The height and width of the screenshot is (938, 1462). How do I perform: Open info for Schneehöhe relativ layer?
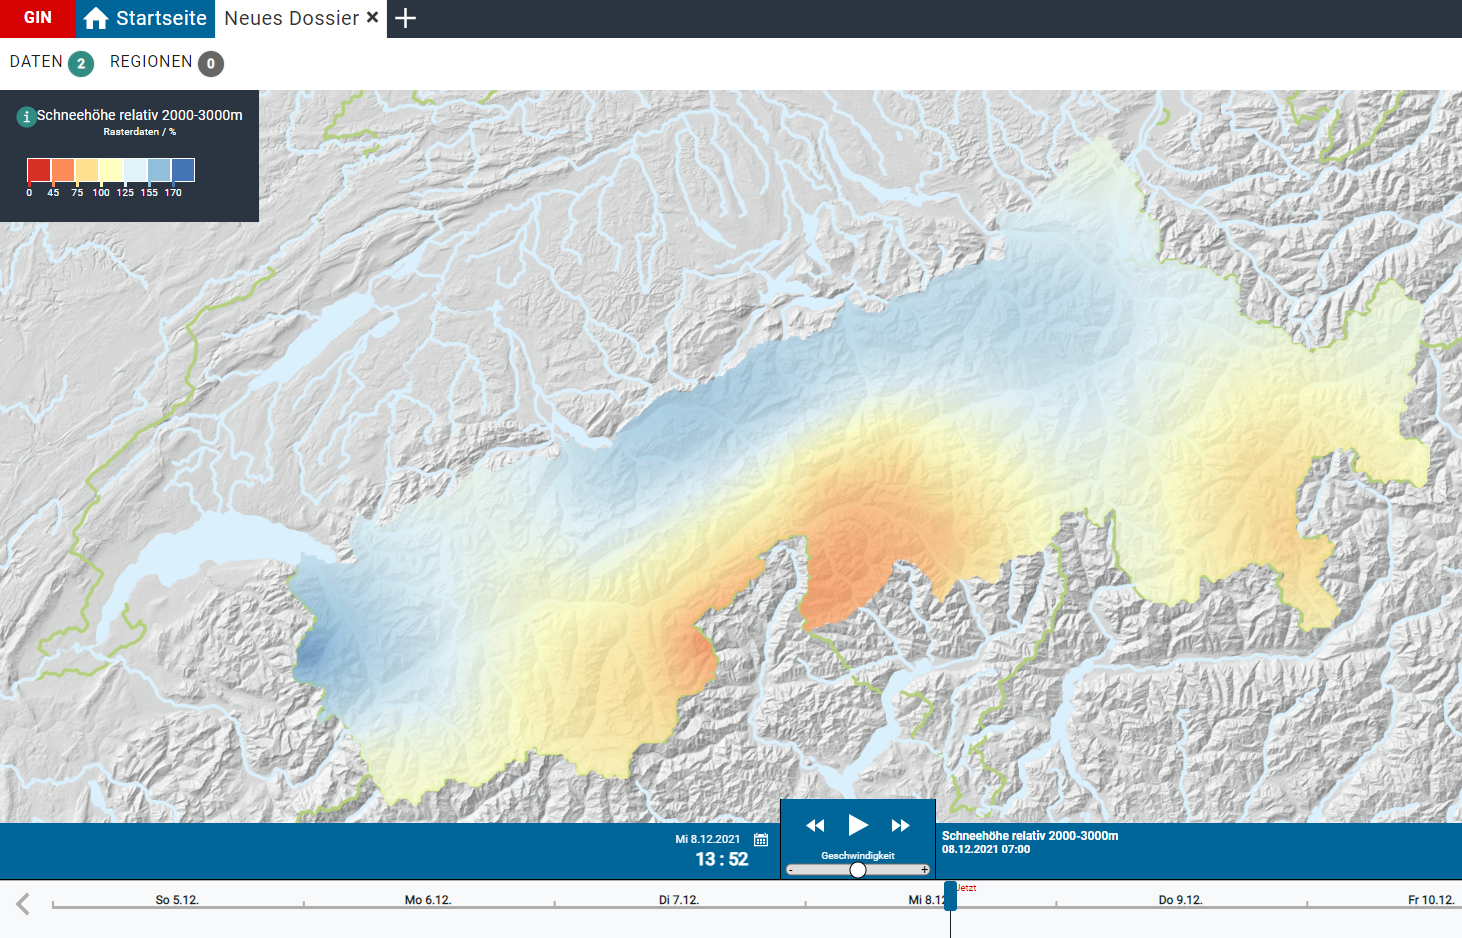click(x=27, y=117)
